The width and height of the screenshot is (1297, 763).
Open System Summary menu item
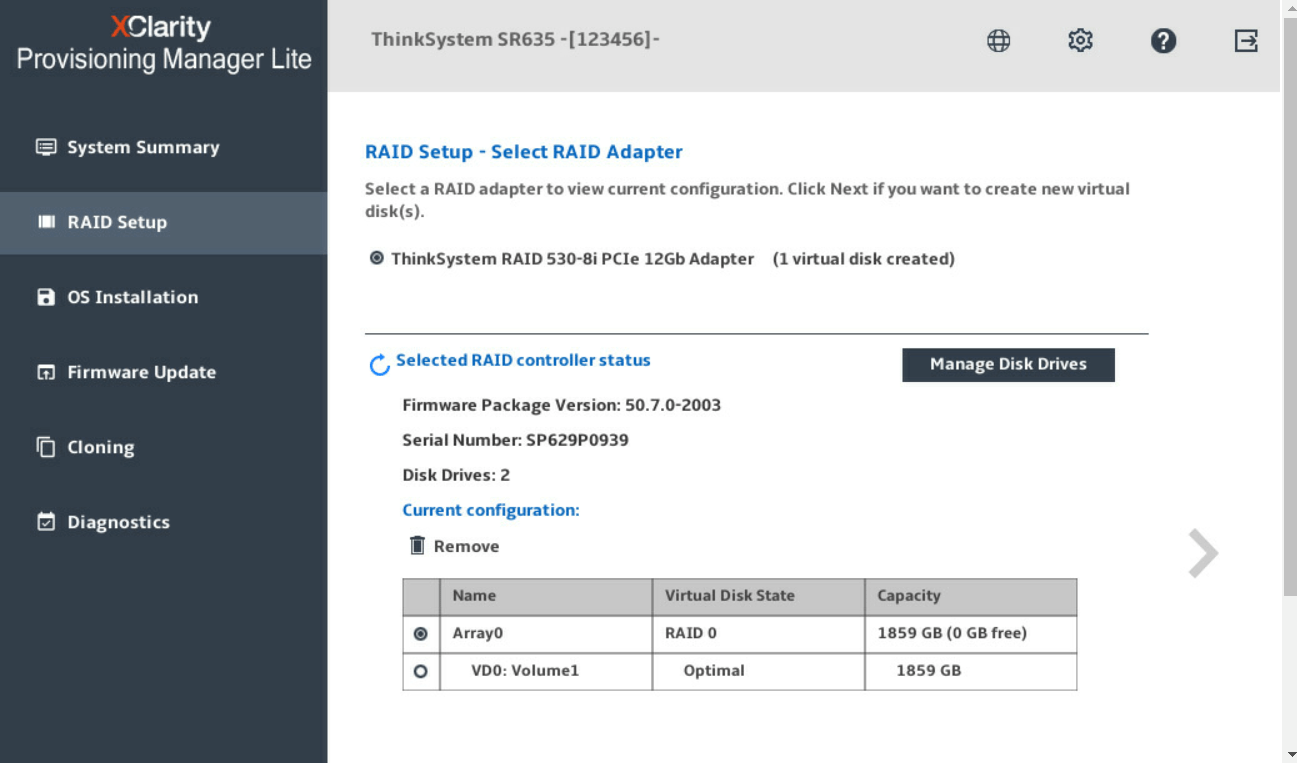163,147
